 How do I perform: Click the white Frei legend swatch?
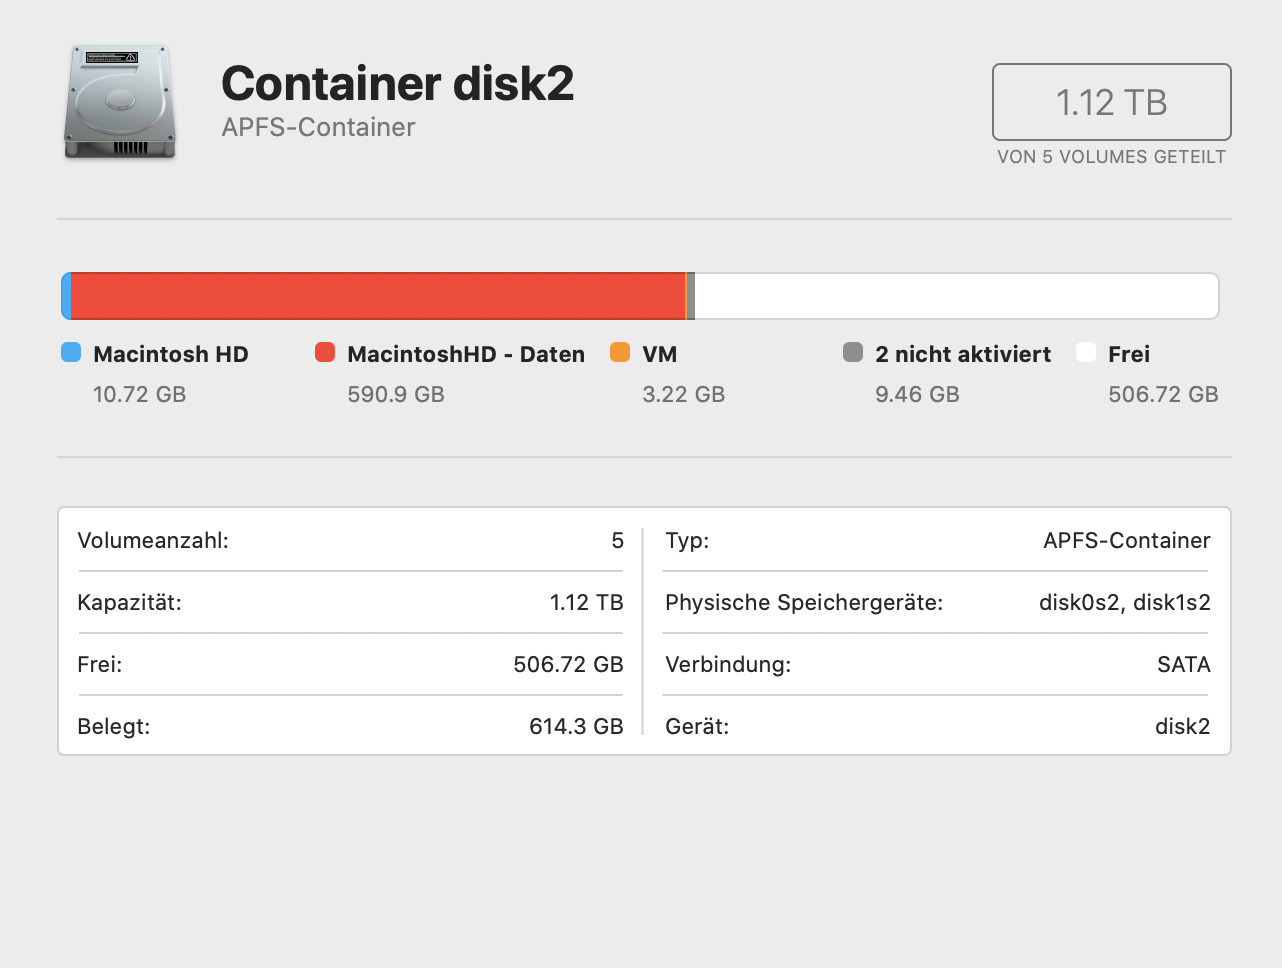[1086, 352]
